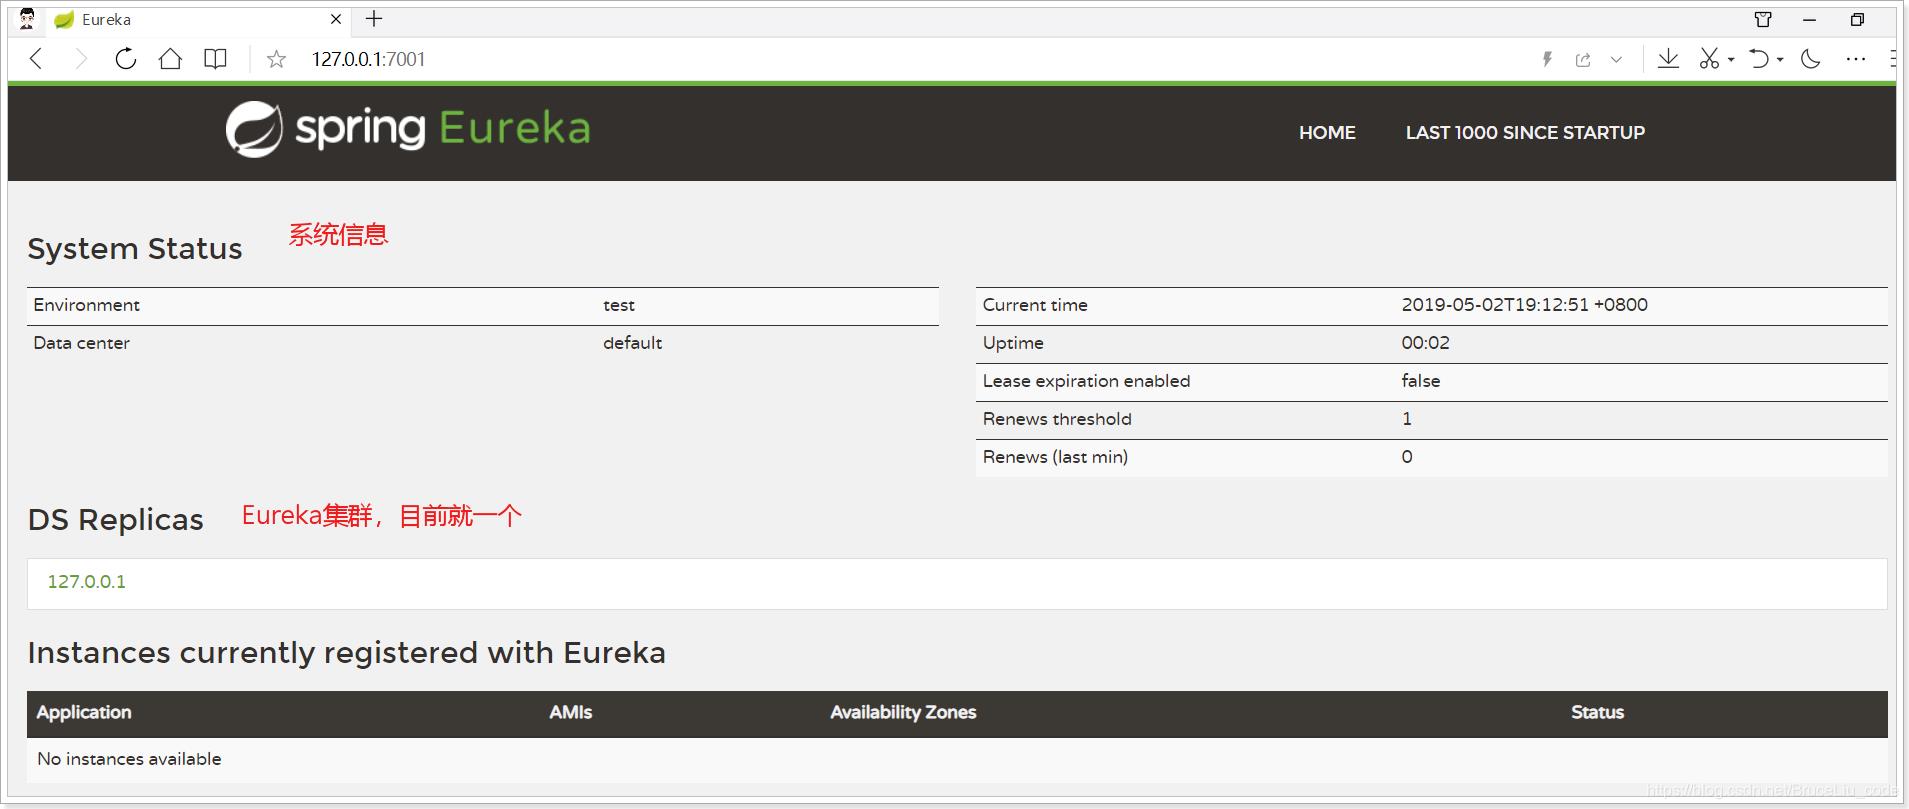Open a new tab with plus
The image size is (1909, 809).
click(x=374, y=18)
